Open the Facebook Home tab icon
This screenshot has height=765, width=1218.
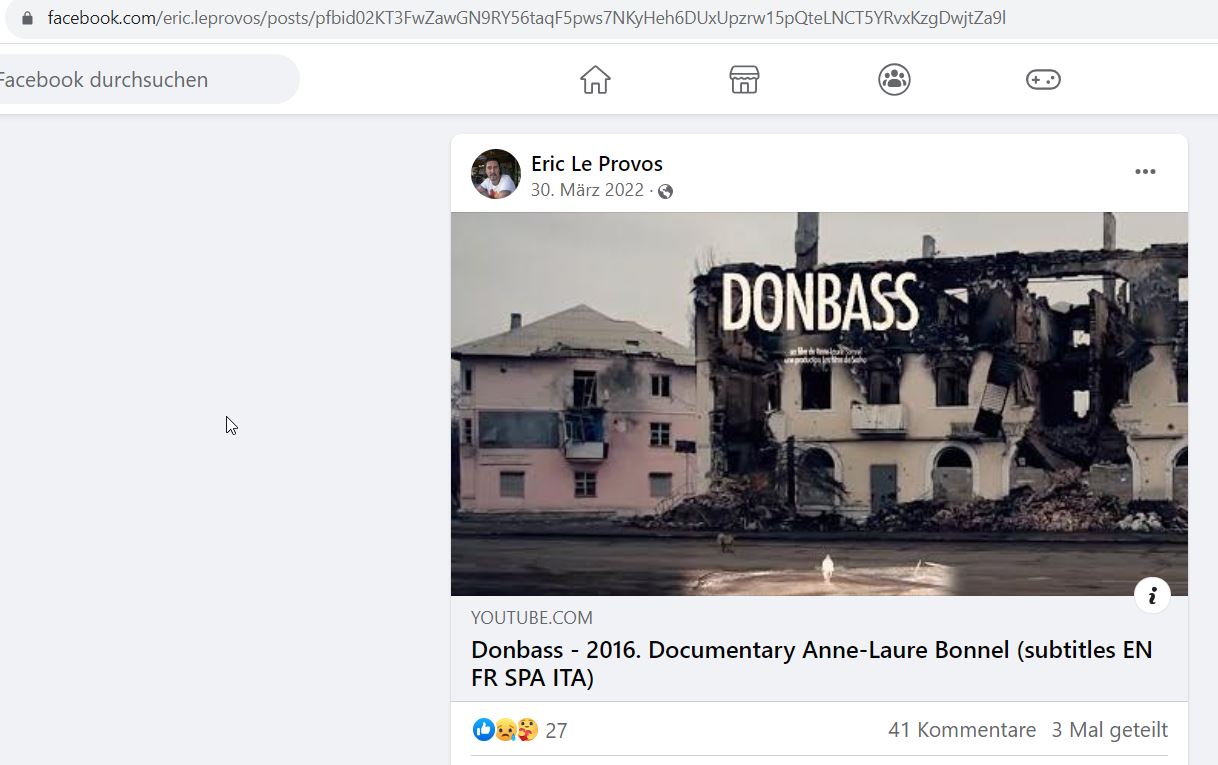[595, 79]
